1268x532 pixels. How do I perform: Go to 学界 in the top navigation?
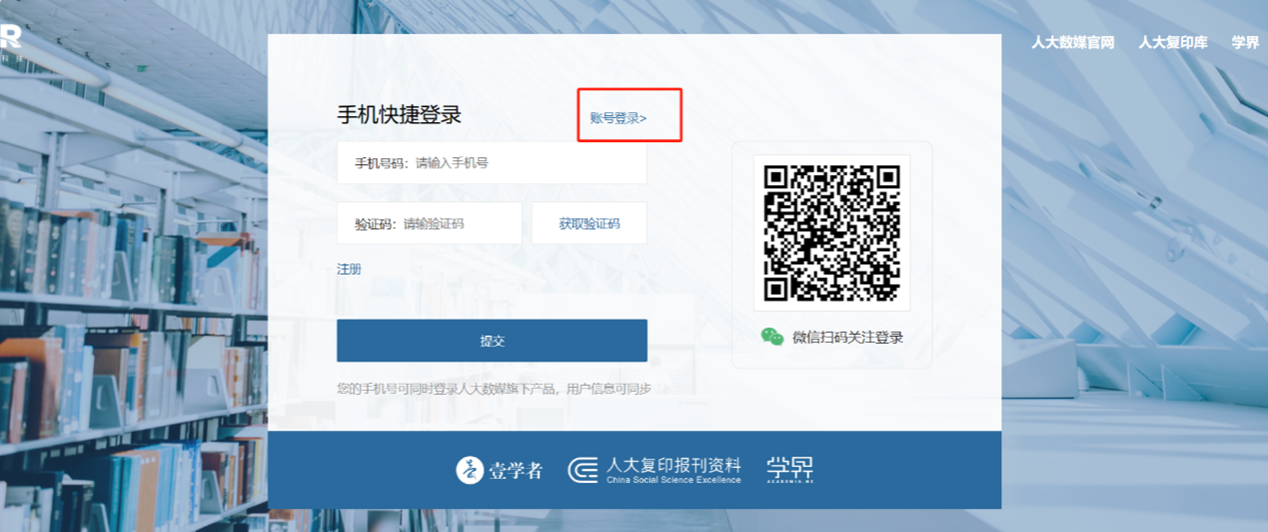[x=1245, y=42]
